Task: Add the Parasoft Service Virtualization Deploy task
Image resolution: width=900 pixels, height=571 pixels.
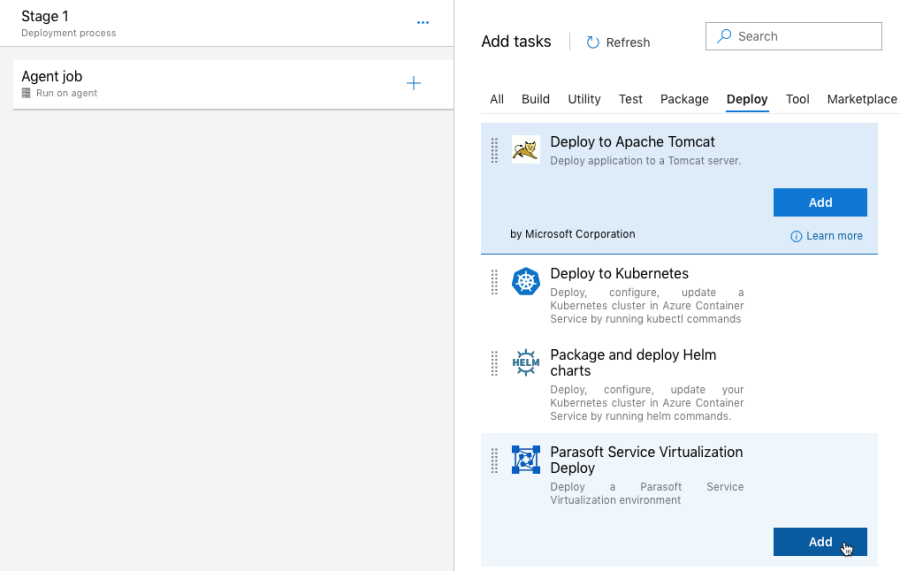Action: pyautogui.click(x=820, y=542)
